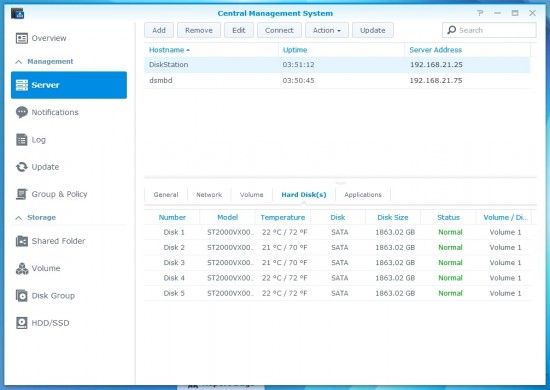Screen dimensions: 550x390
Task: Switch to the Applications tab
Action: [x=363, y=195]
